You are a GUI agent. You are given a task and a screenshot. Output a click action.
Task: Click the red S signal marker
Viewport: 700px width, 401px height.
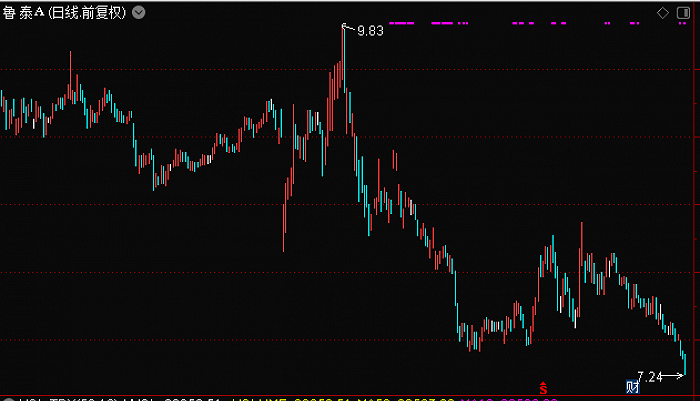[543, 388]
